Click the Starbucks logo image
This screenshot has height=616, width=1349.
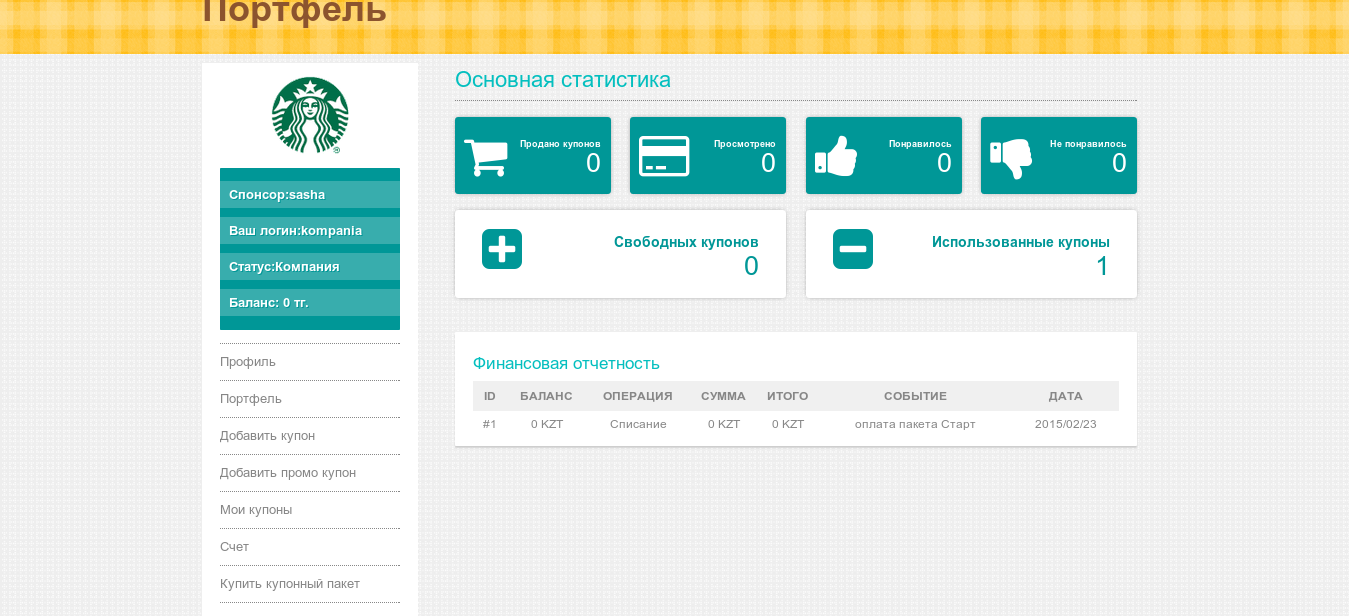[310, 115]
